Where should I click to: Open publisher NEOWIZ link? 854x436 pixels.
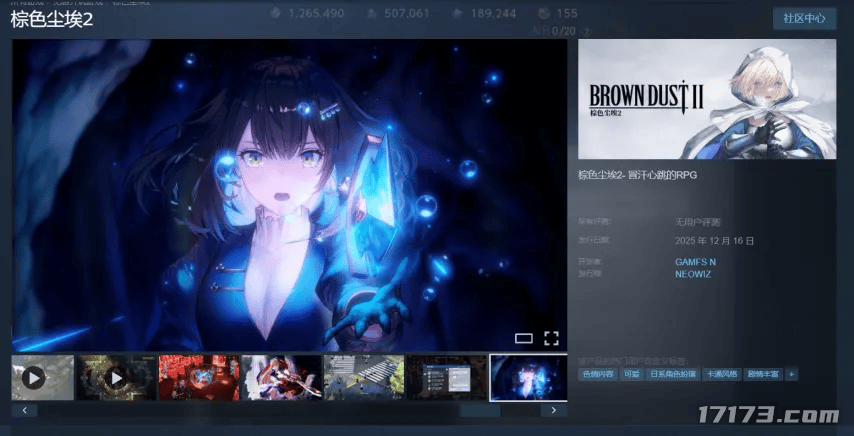pos(693,272)
